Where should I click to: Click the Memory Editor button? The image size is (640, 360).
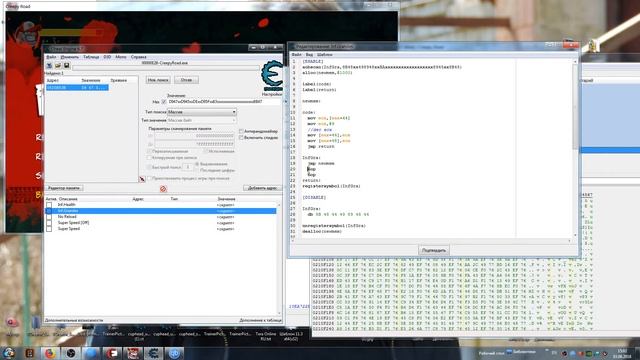point(64,188)
